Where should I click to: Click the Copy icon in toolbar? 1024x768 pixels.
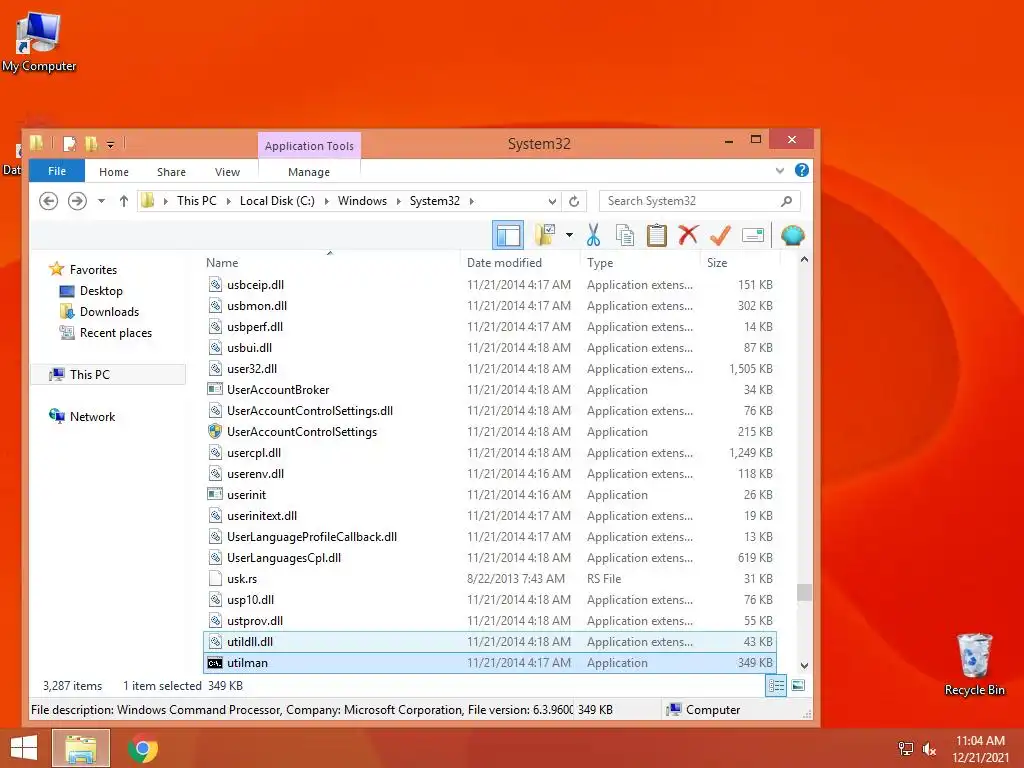(x=625, y=235)
